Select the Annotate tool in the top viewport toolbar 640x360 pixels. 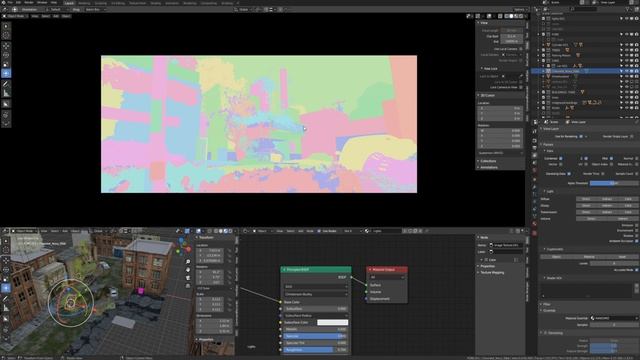(6, 84)
